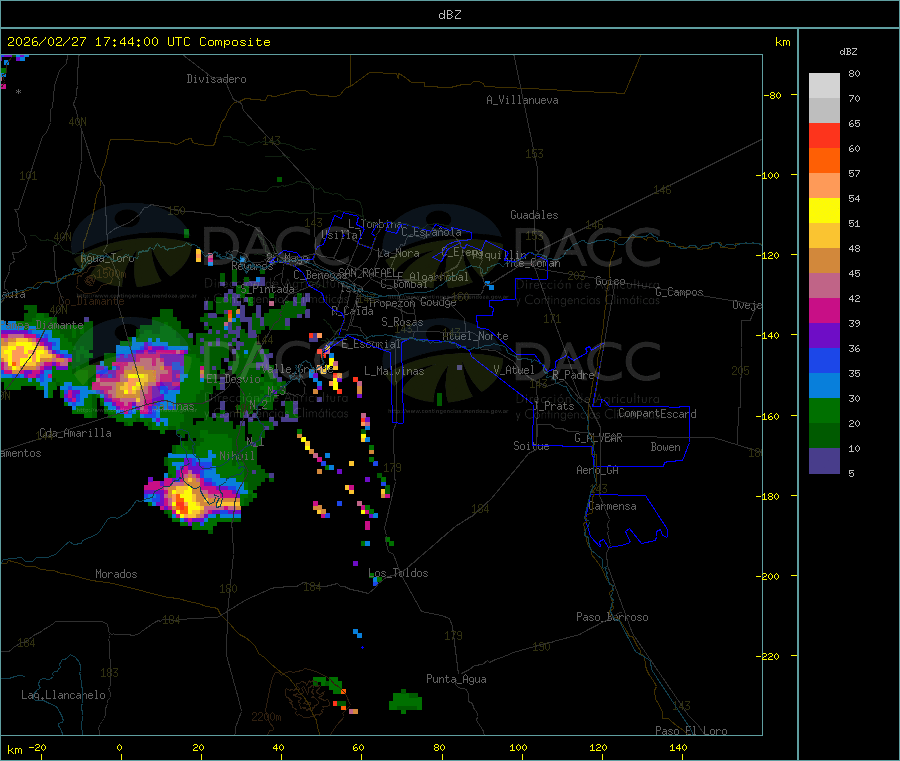
Task: Click the dBZ title at top
Action: click(x=449, y=14)
